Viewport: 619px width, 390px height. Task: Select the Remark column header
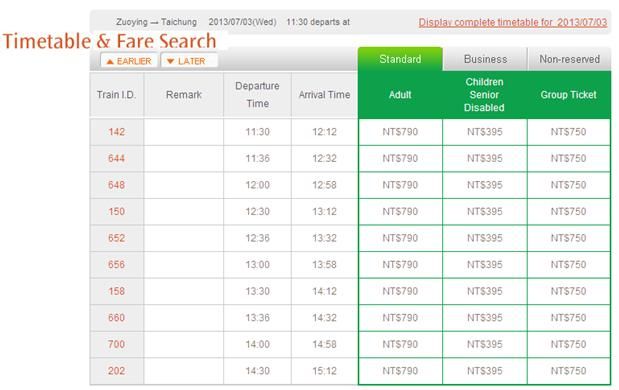click(x=184, y=95)
